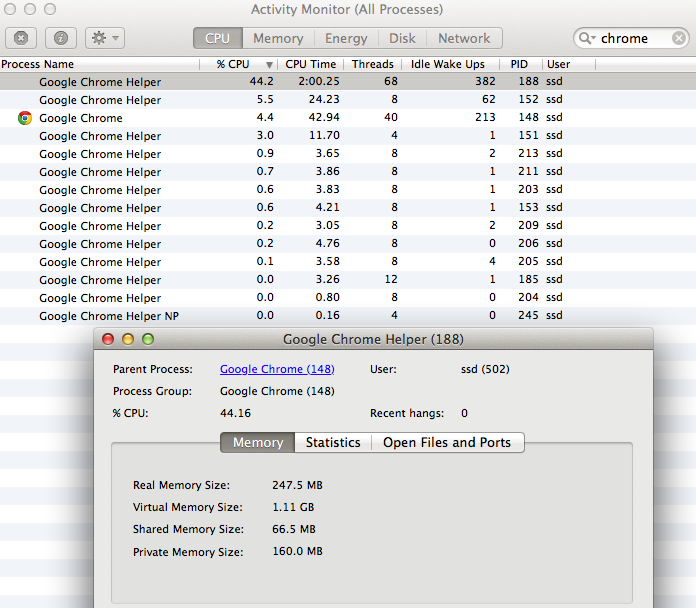Select the Google Chrome Helper row PID 152
Viewport: 696px width, 608px height.
(x=348, y=100)
